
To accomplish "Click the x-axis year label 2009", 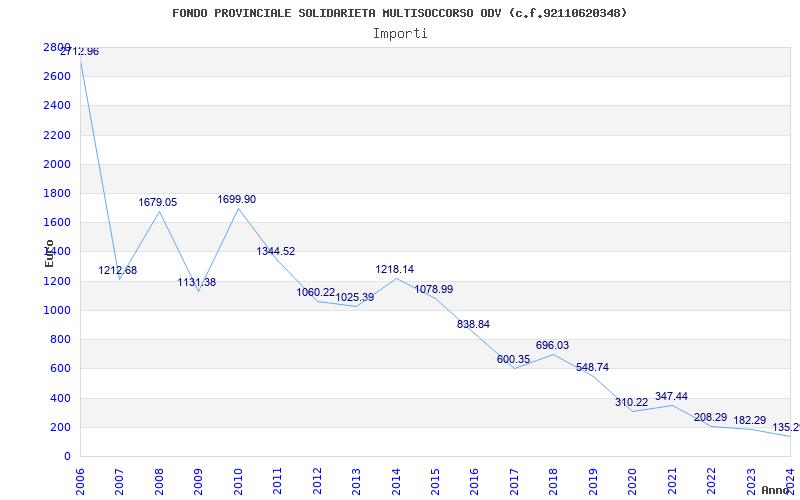I will pos(198,482).
